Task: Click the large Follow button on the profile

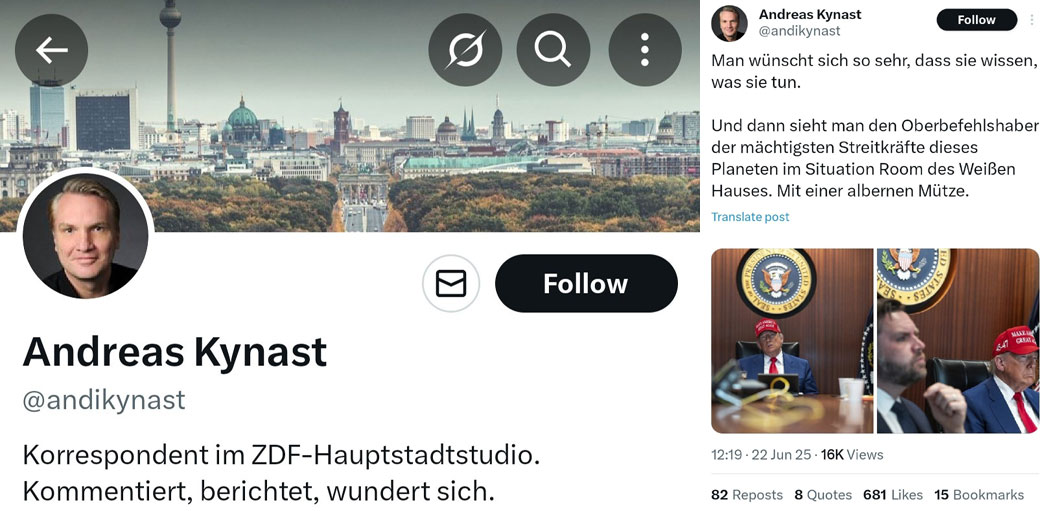Action: click(x=586, y=283)
